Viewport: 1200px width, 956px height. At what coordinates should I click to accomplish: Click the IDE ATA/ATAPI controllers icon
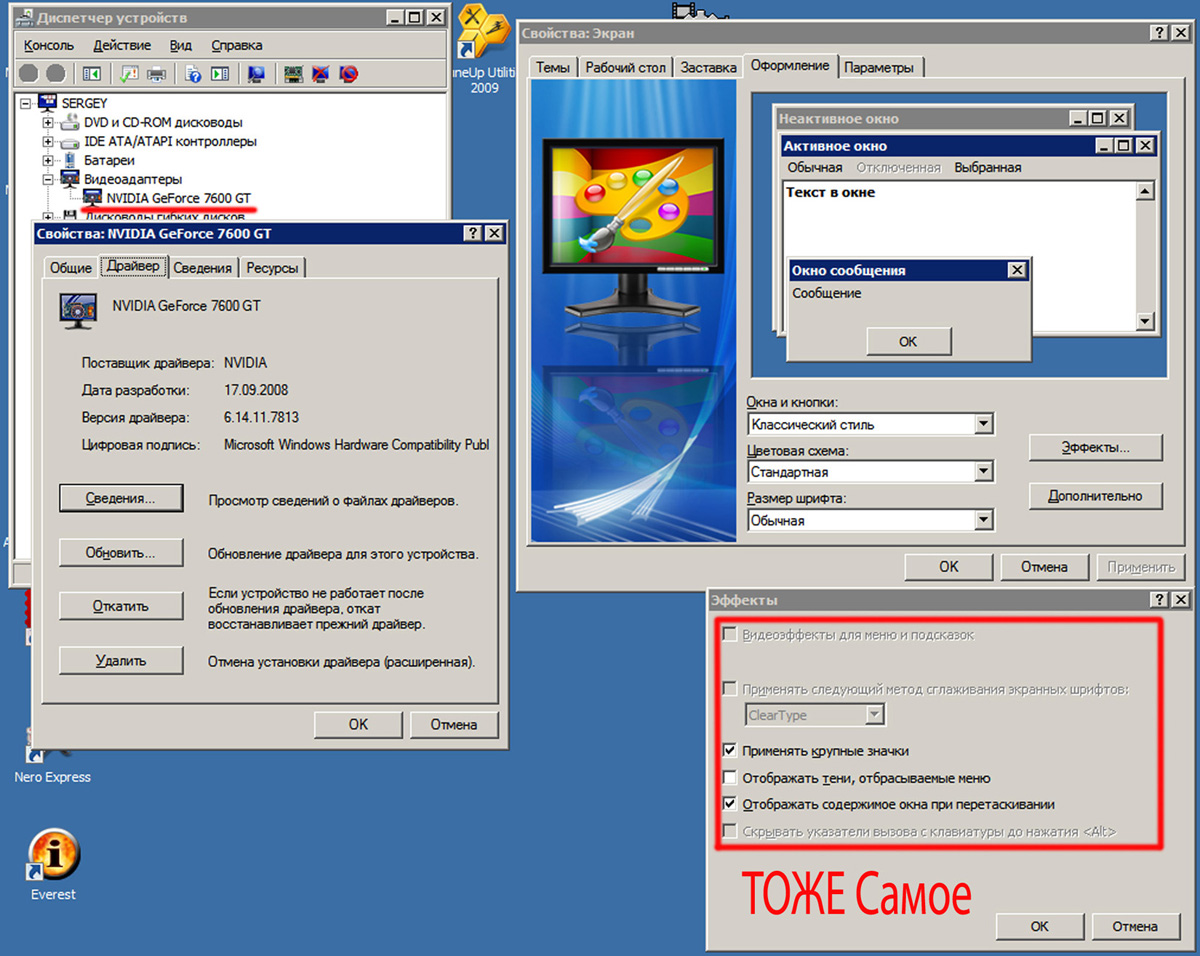69,141
